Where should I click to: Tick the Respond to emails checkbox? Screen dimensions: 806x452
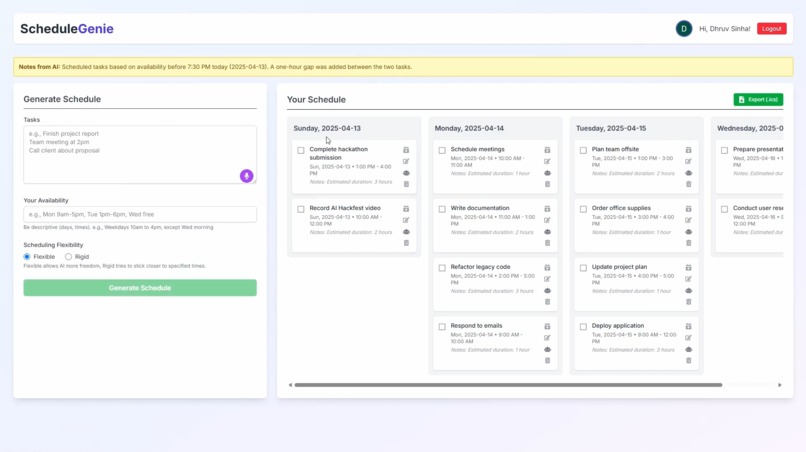click(x=442, y=327)
